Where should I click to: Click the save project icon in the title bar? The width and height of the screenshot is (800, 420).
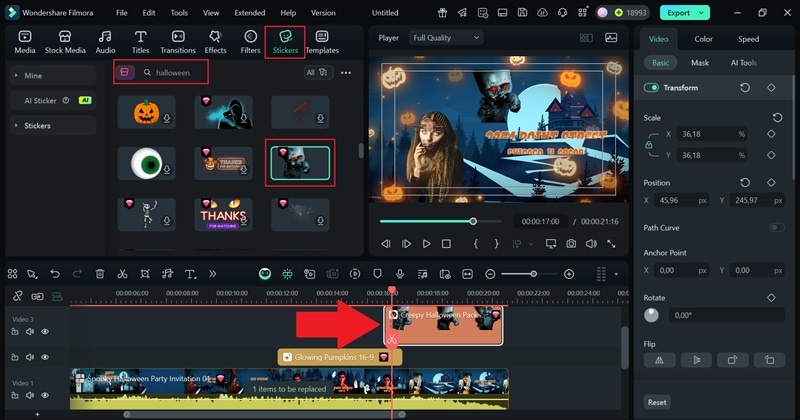coord(522,12)
